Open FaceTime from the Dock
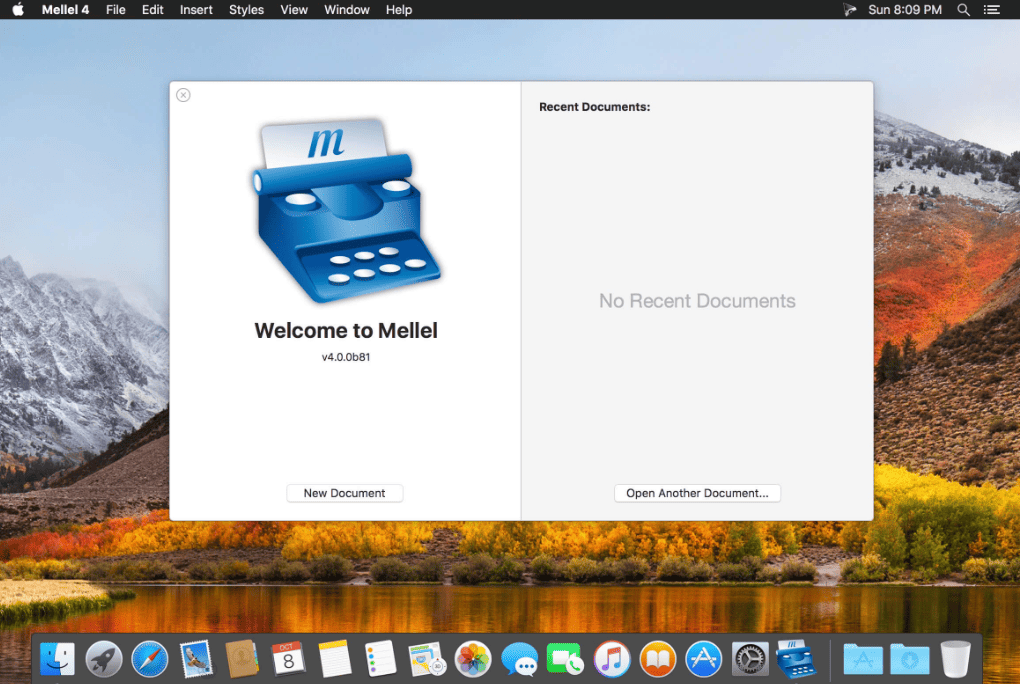Screen dimensions: 1020x684 [565, 659]
